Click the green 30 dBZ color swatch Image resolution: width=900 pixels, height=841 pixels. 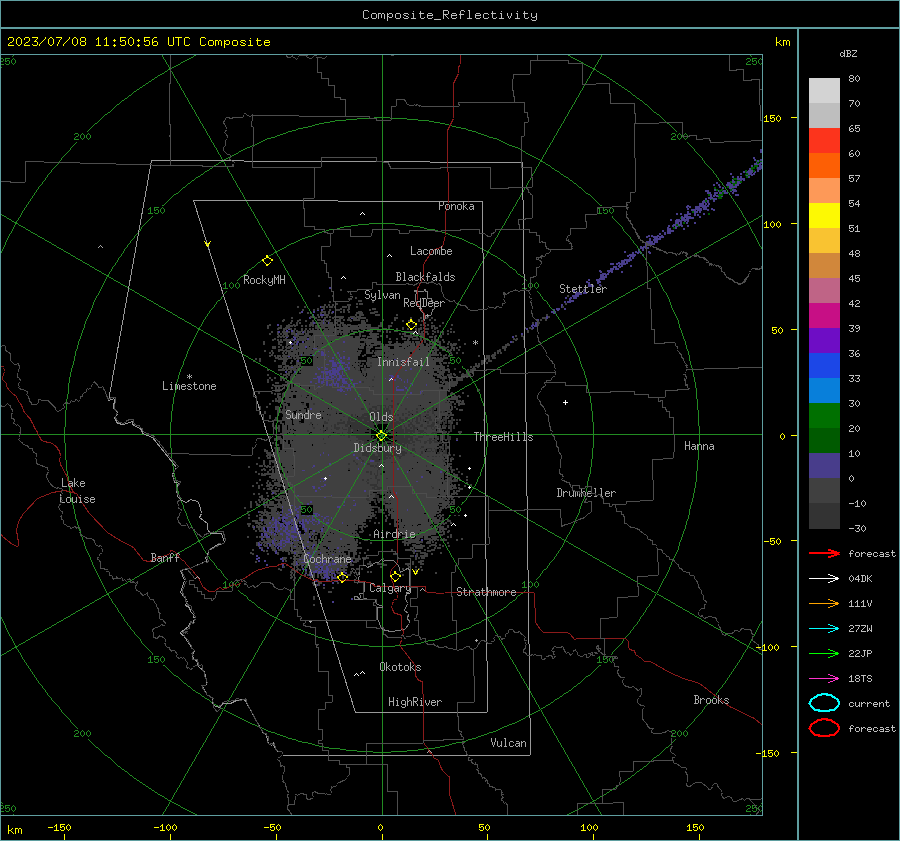pos(824,416)
